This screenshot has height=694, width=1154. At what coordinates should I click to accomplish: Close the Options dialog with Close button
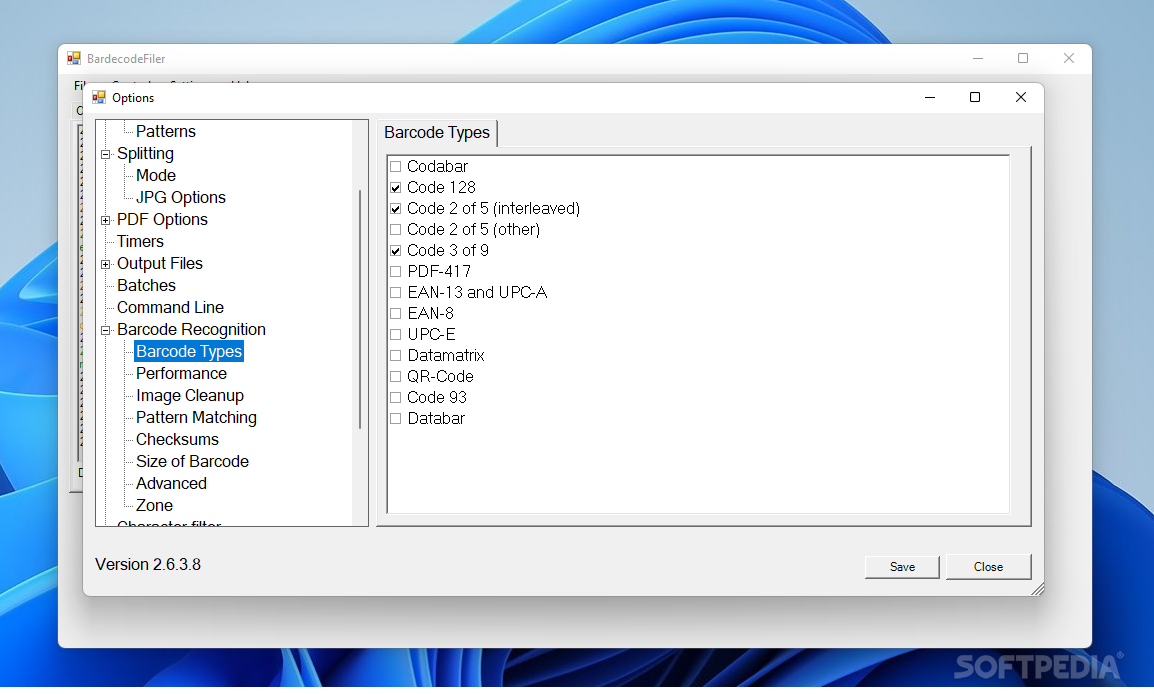988,567
